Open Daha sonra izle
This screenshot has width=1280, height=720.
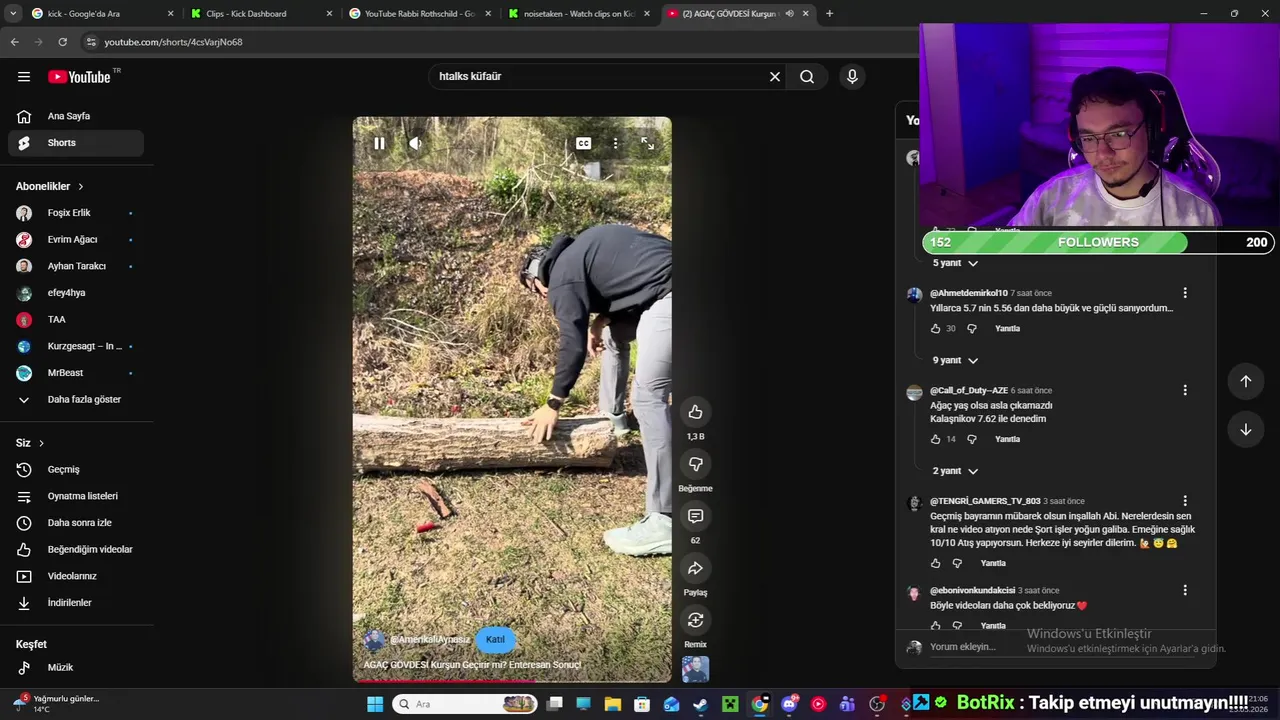click(x=76, y=523)
